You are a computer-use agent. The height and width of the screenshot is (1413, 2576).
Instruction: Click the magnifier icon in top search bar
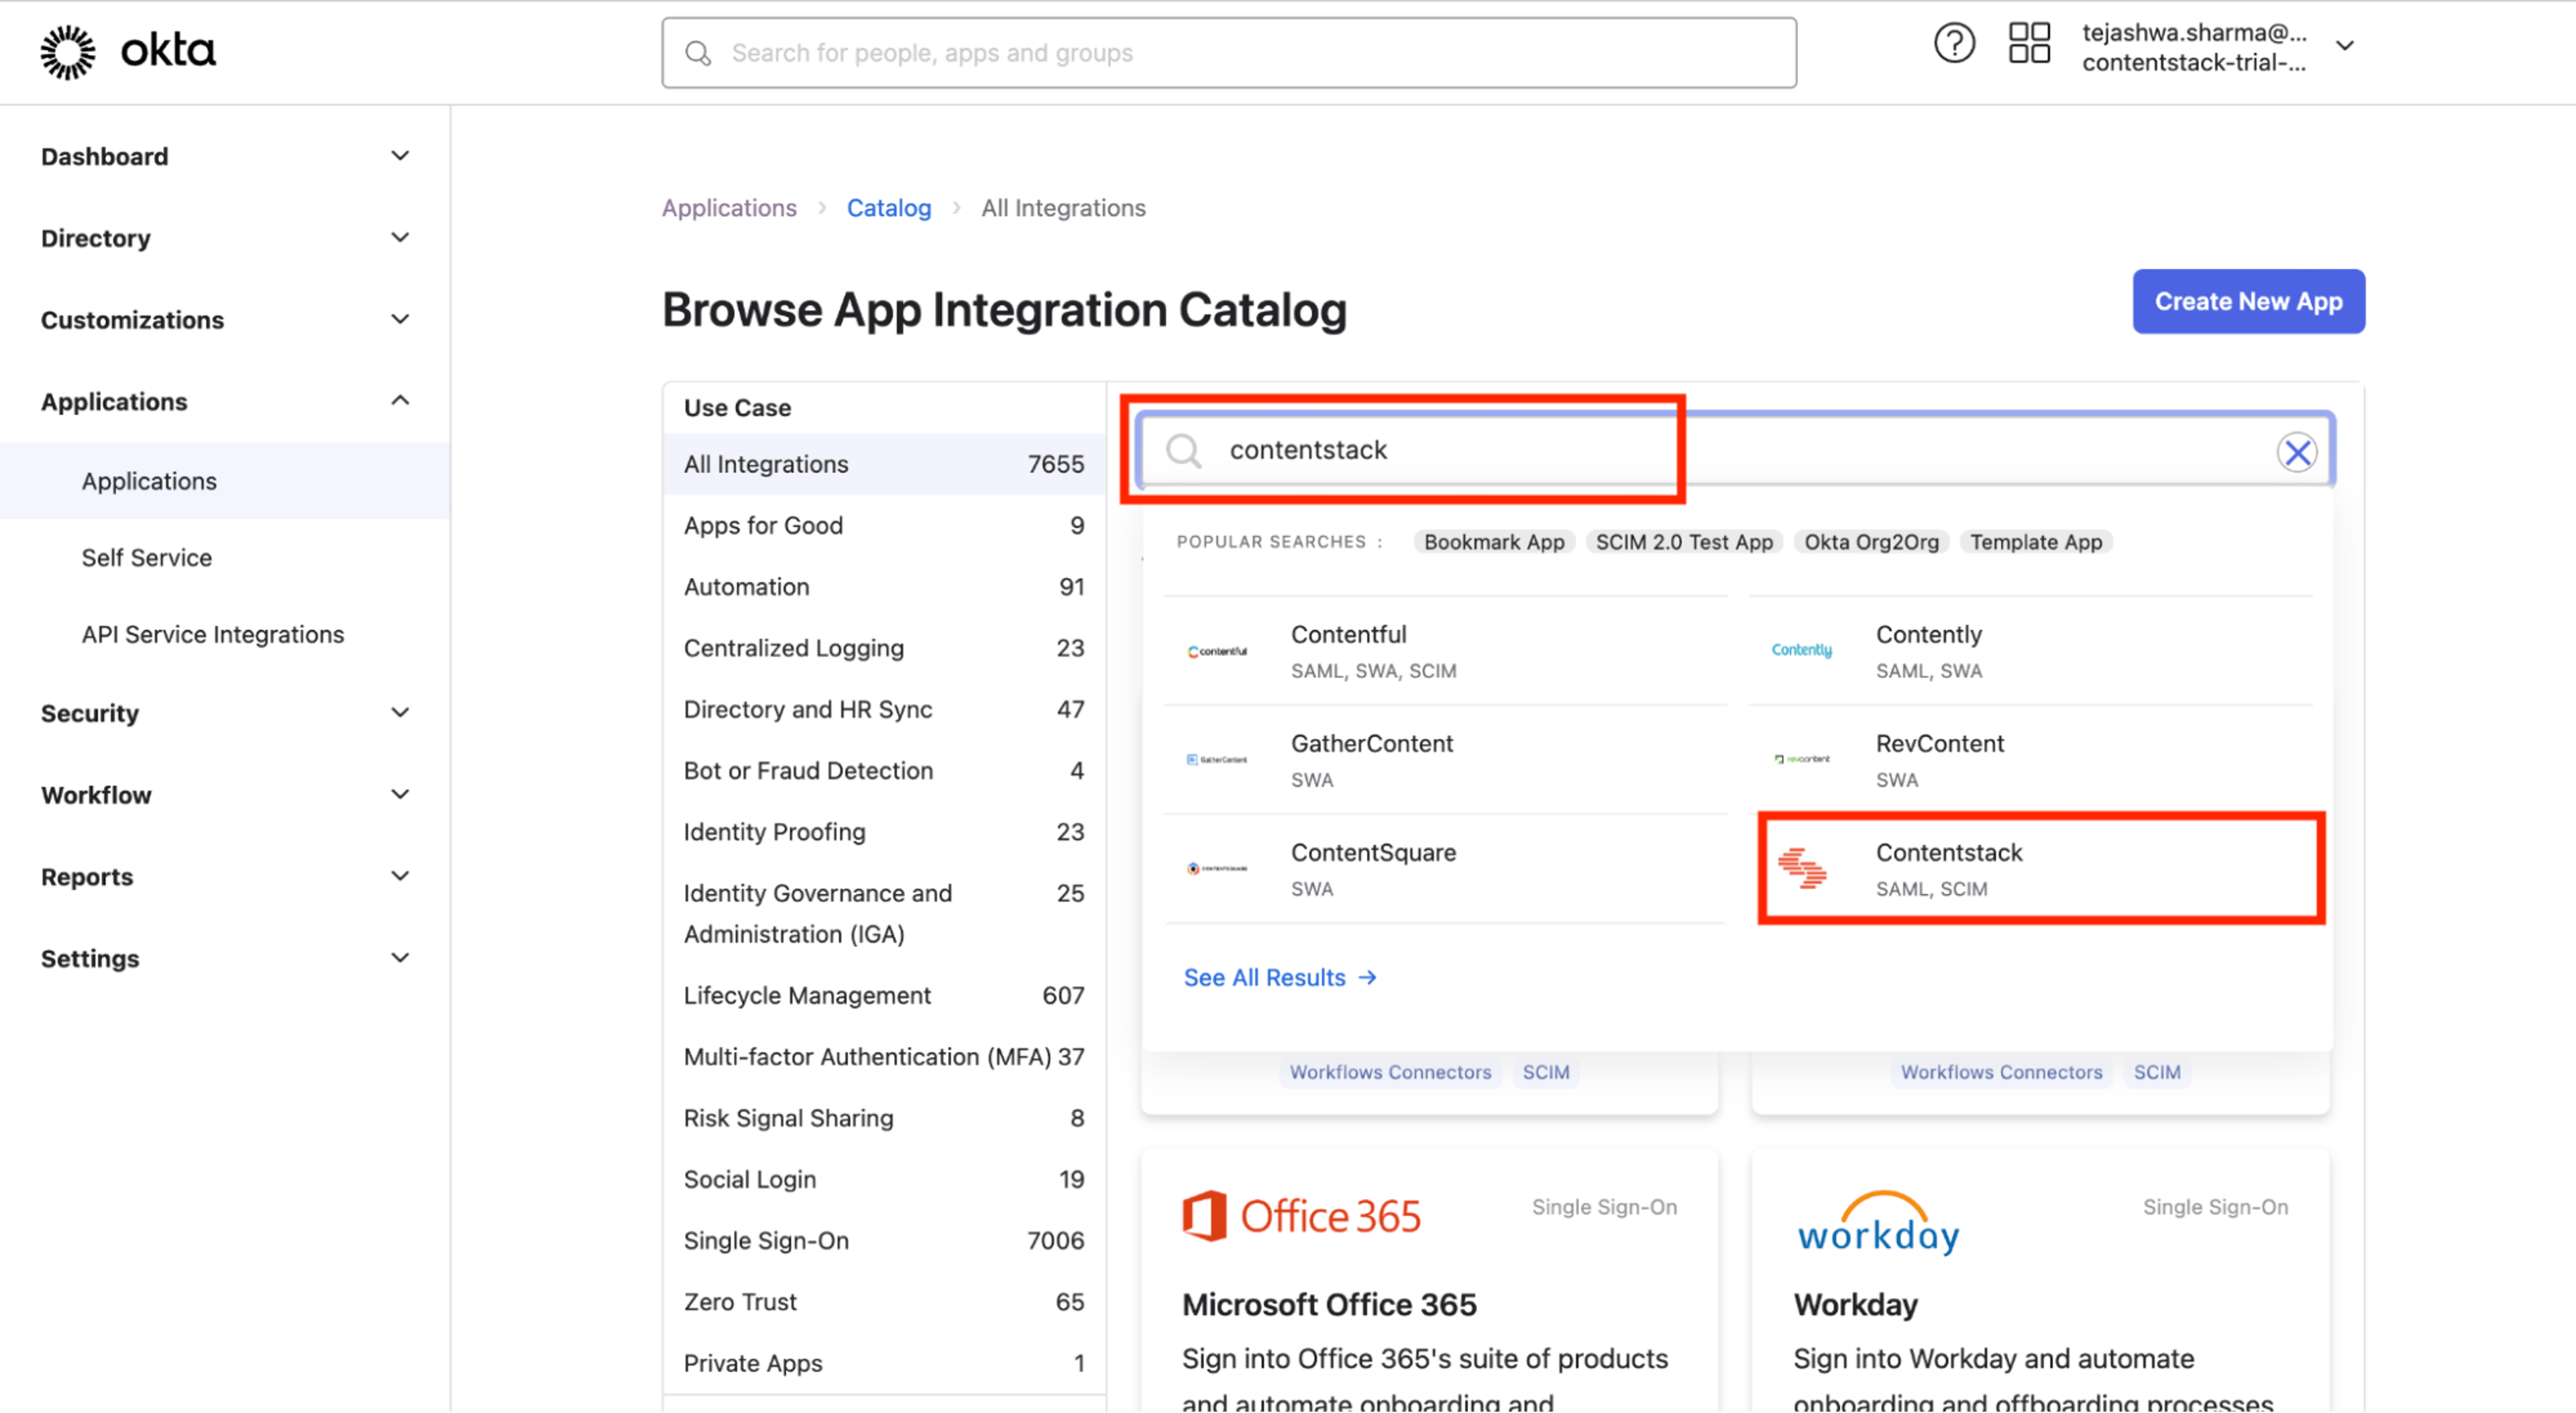(698, 53)
